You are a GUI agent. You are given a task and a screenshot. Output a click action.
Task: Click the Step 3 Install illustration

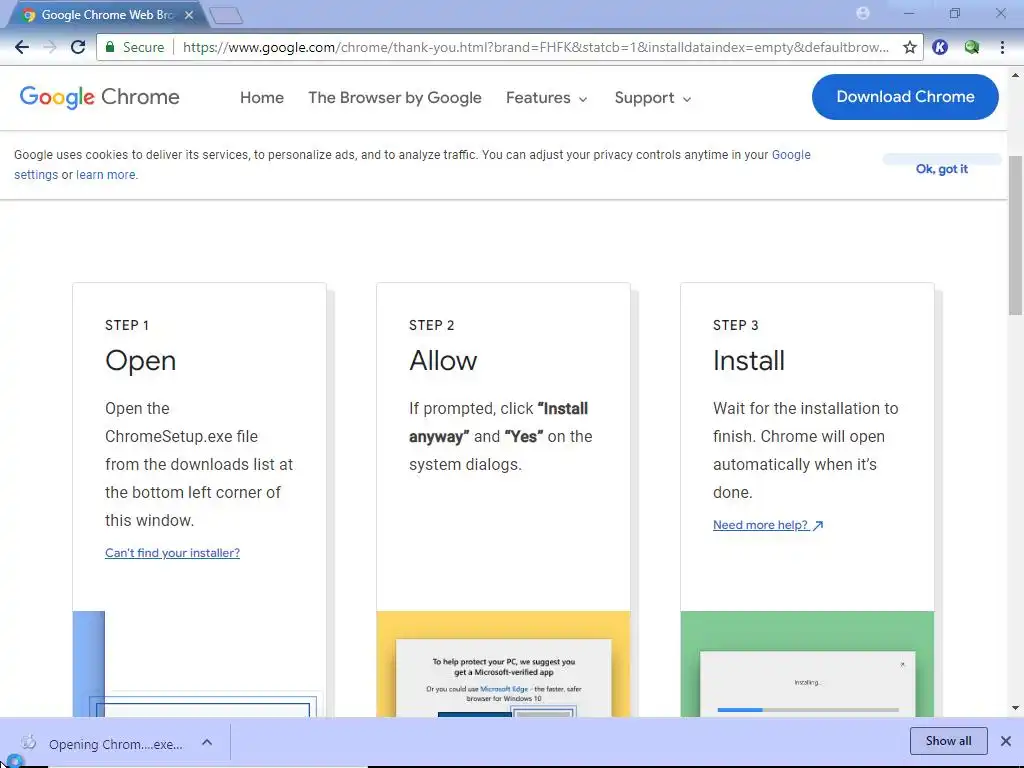[x=807, y=664]
